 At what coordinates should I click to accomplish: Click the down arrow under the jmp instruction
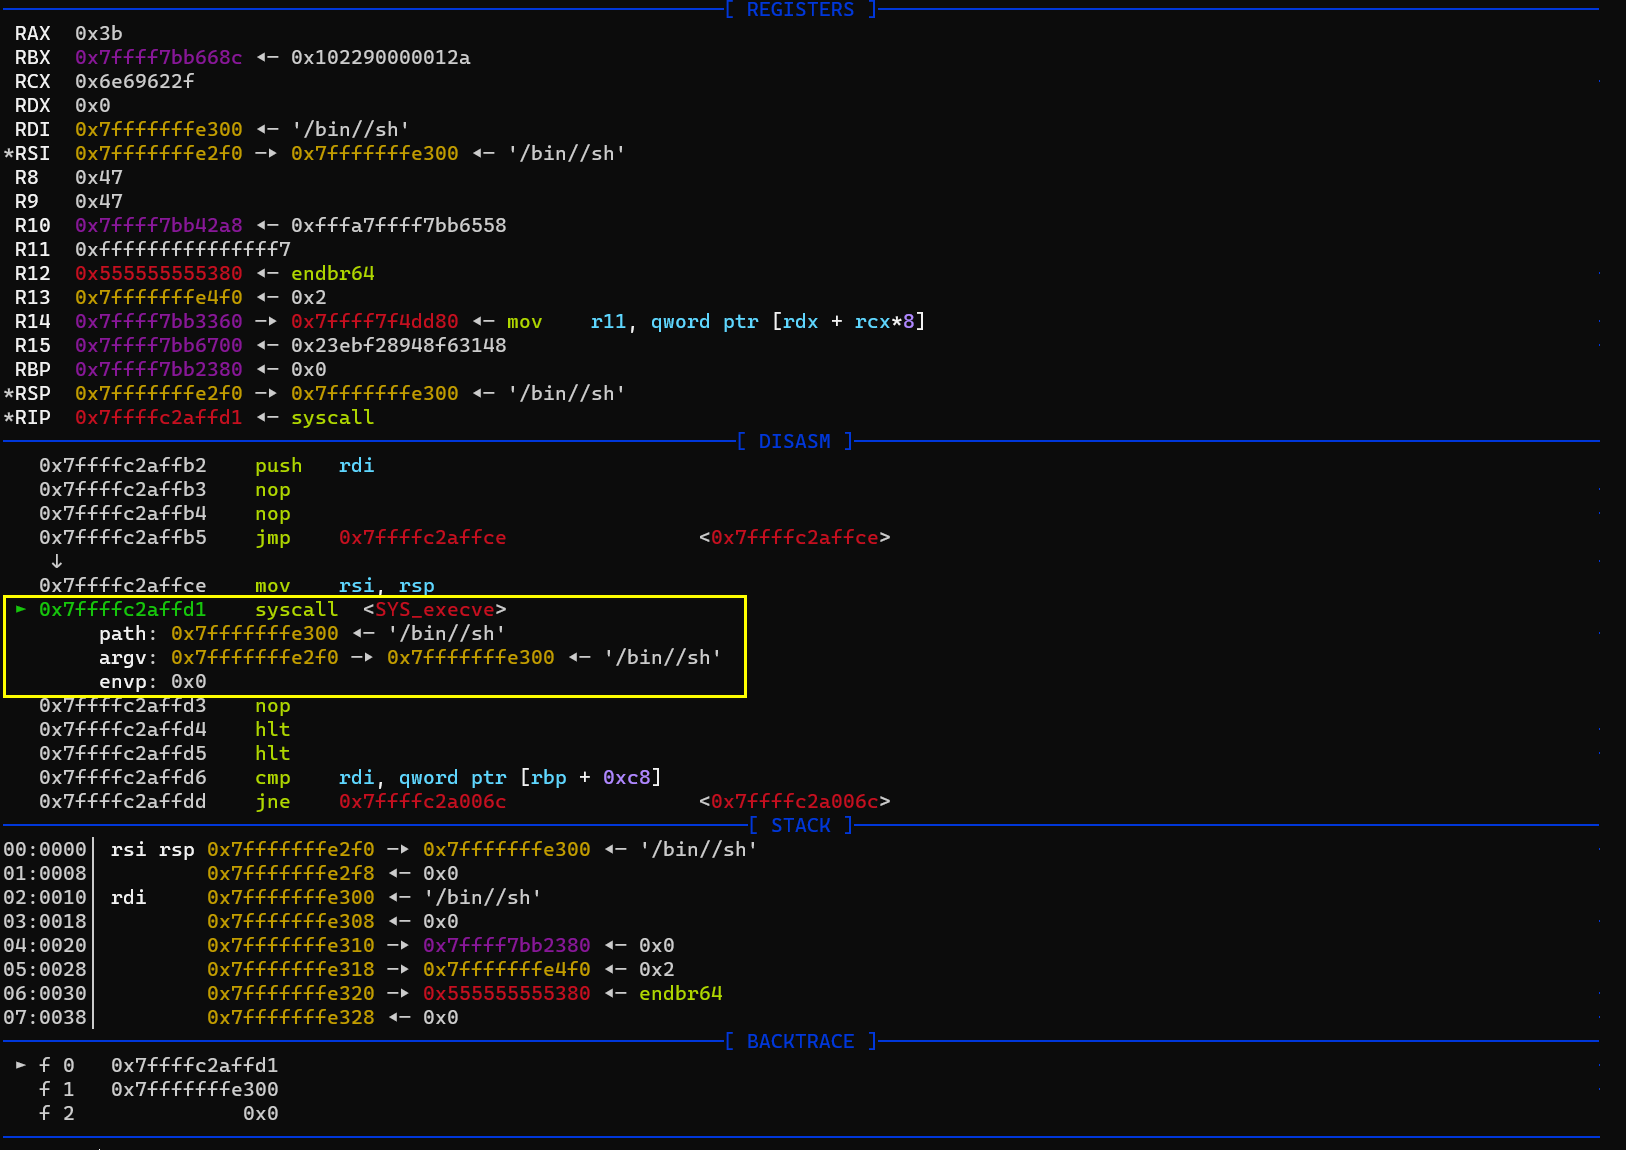tap(56, 561)
